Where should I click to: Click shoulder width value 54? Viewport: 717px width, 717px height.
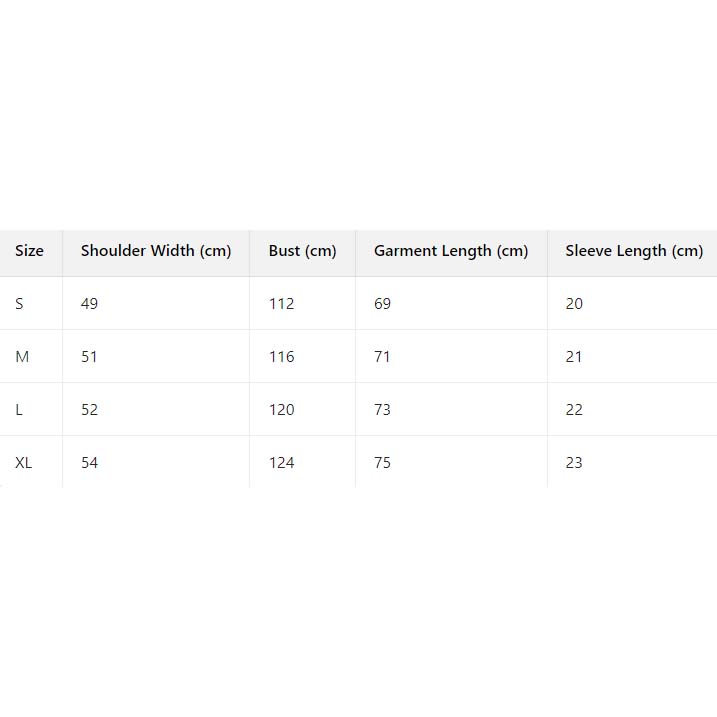tap(90, 463)
